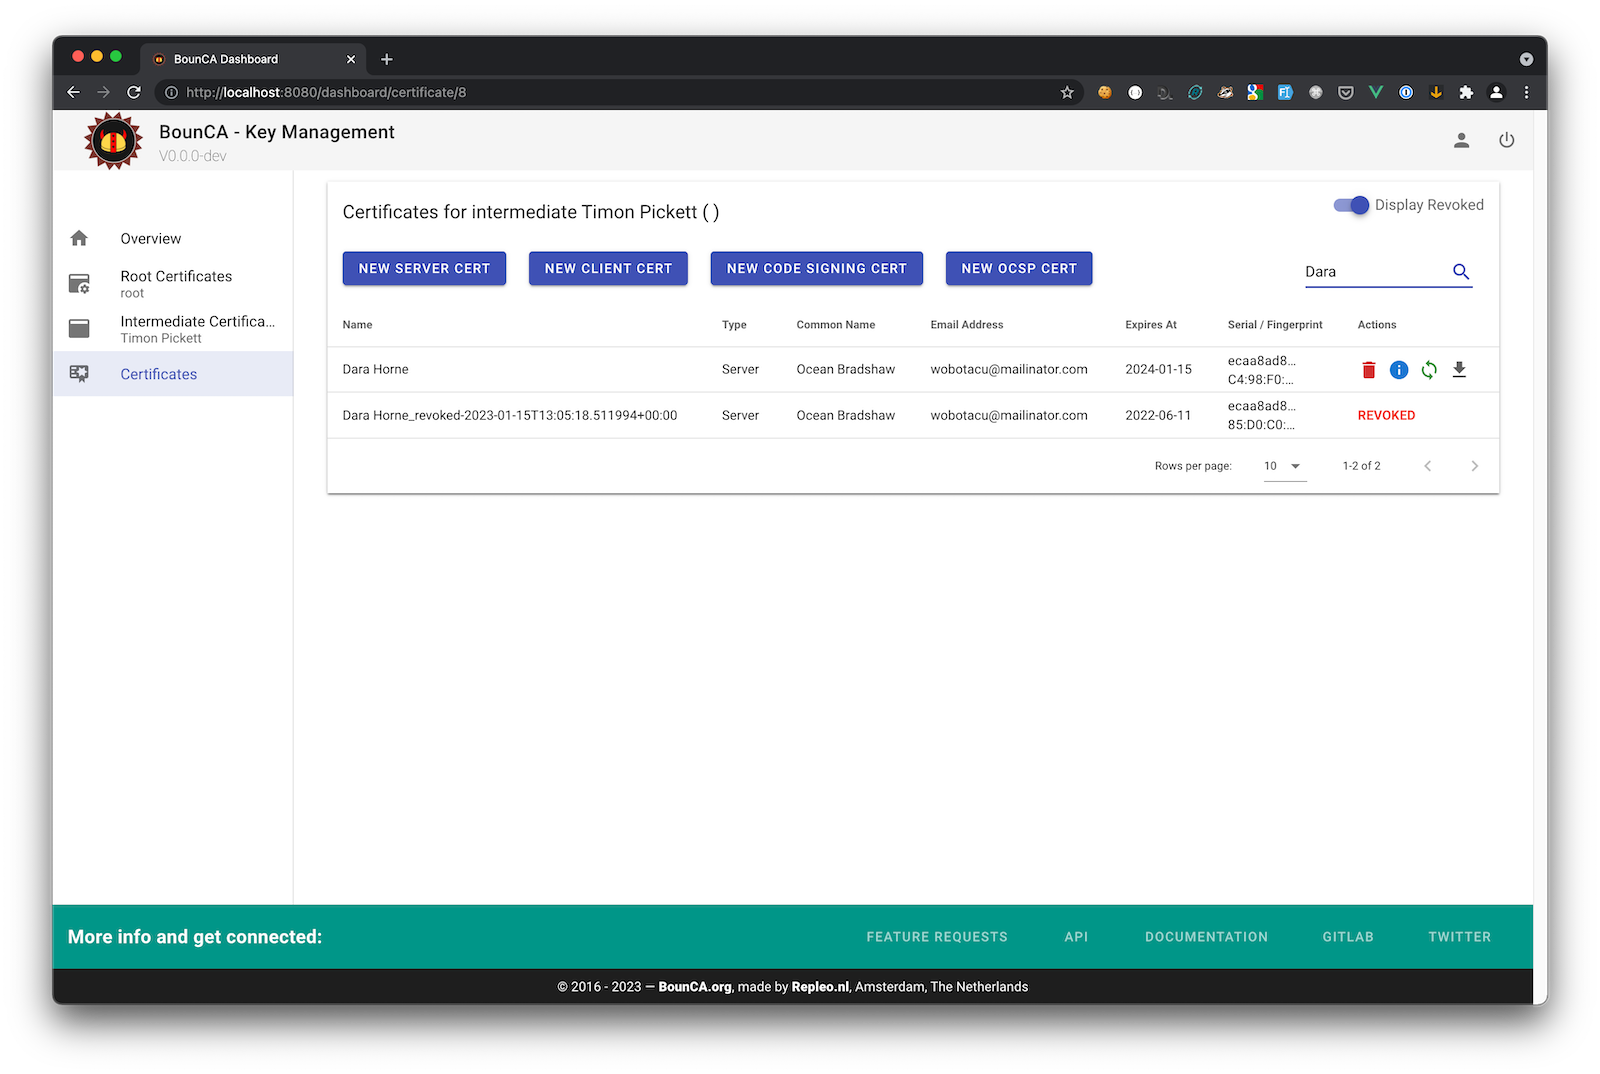1600x1074 pixels.
Task: Click the Certificates sidebar icon
Action: (x=79, y=374)
